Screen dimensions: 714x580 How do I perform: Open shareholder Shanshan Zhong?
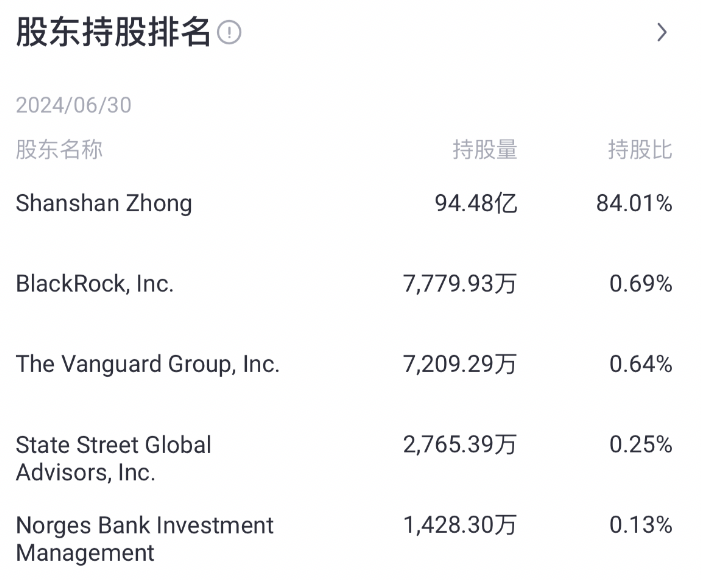click(x=104, y=203)
